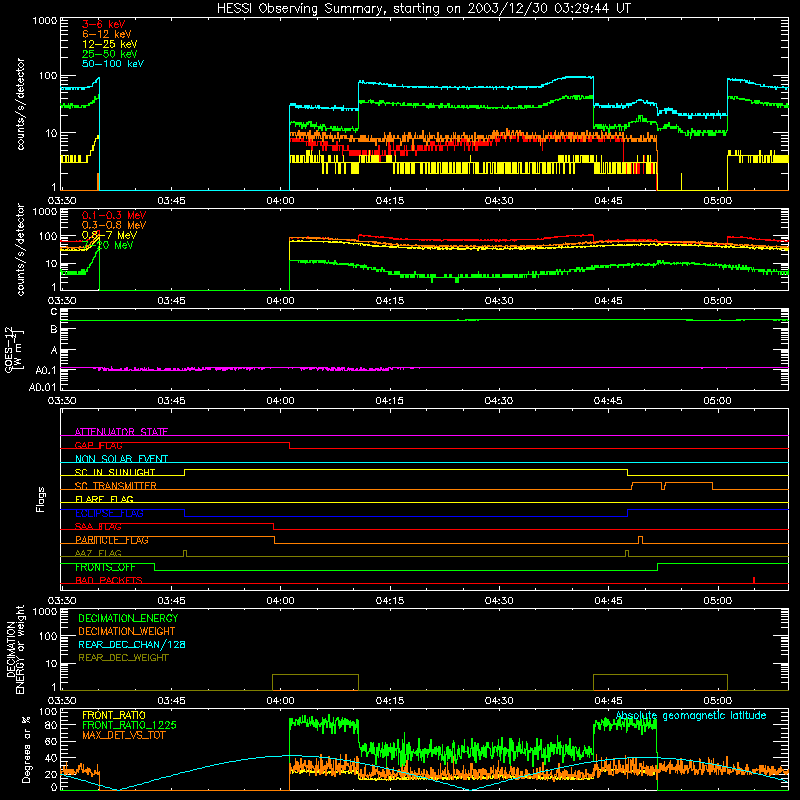Select the 12-25 keV legend label

click(x=110, y=44)
